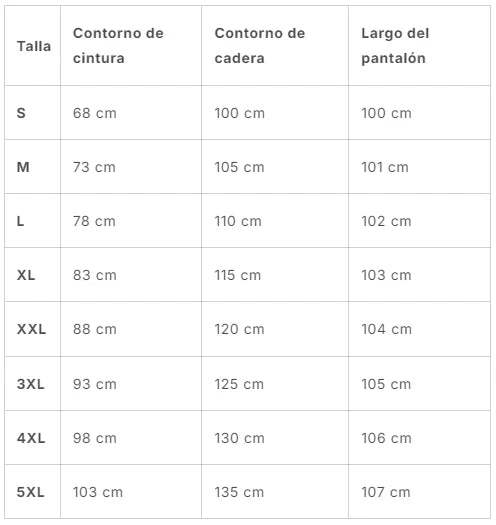Select the XXL size label
This screenshot has height=525, width=496.
tap(31, 329)
